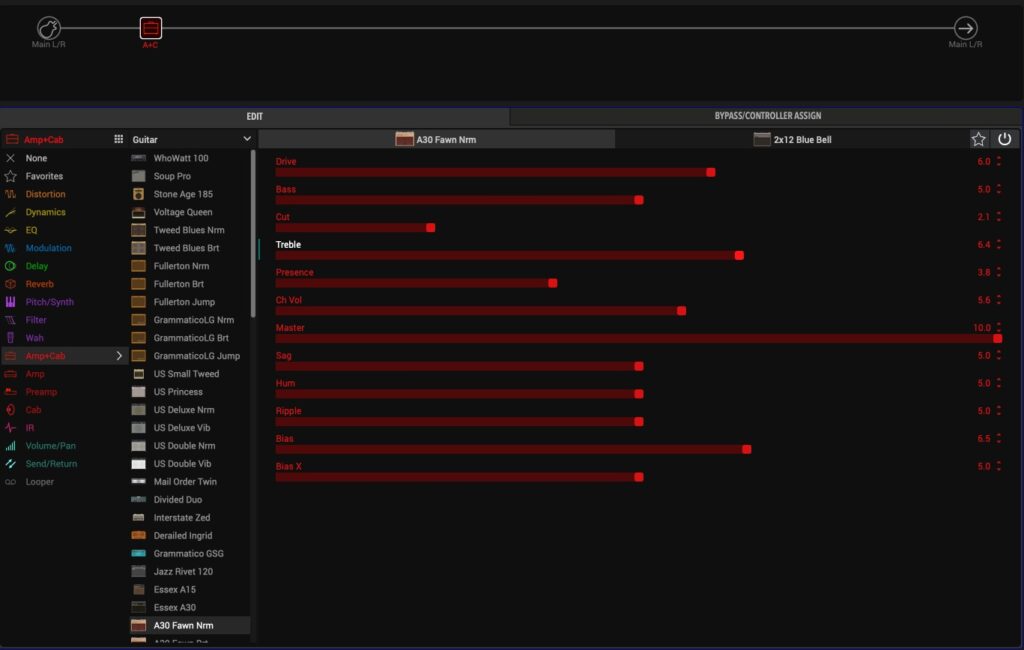Toggle the block bypass power button
This screenshot has height=650, width=1024.
[1005, 140]
